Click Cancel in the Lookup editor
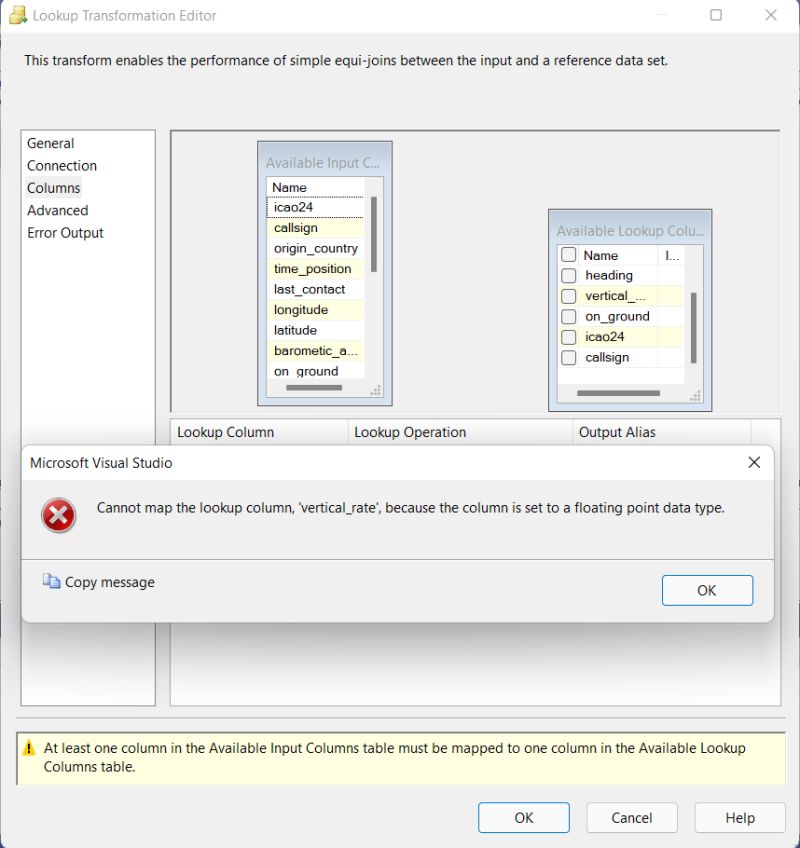 pyautogui.click(x=631, y=817)
